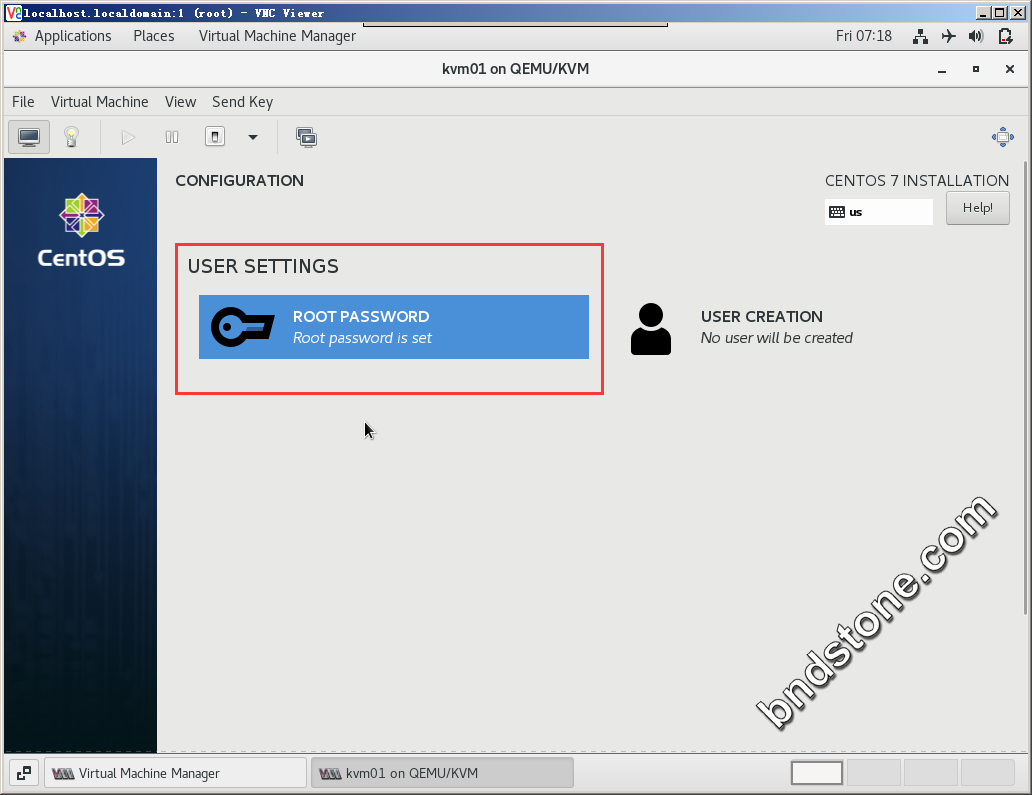Open Virtual Machine Manager app menu
Image resolution: width=1032 pixels, height=795 pixels.
(277, 36)
